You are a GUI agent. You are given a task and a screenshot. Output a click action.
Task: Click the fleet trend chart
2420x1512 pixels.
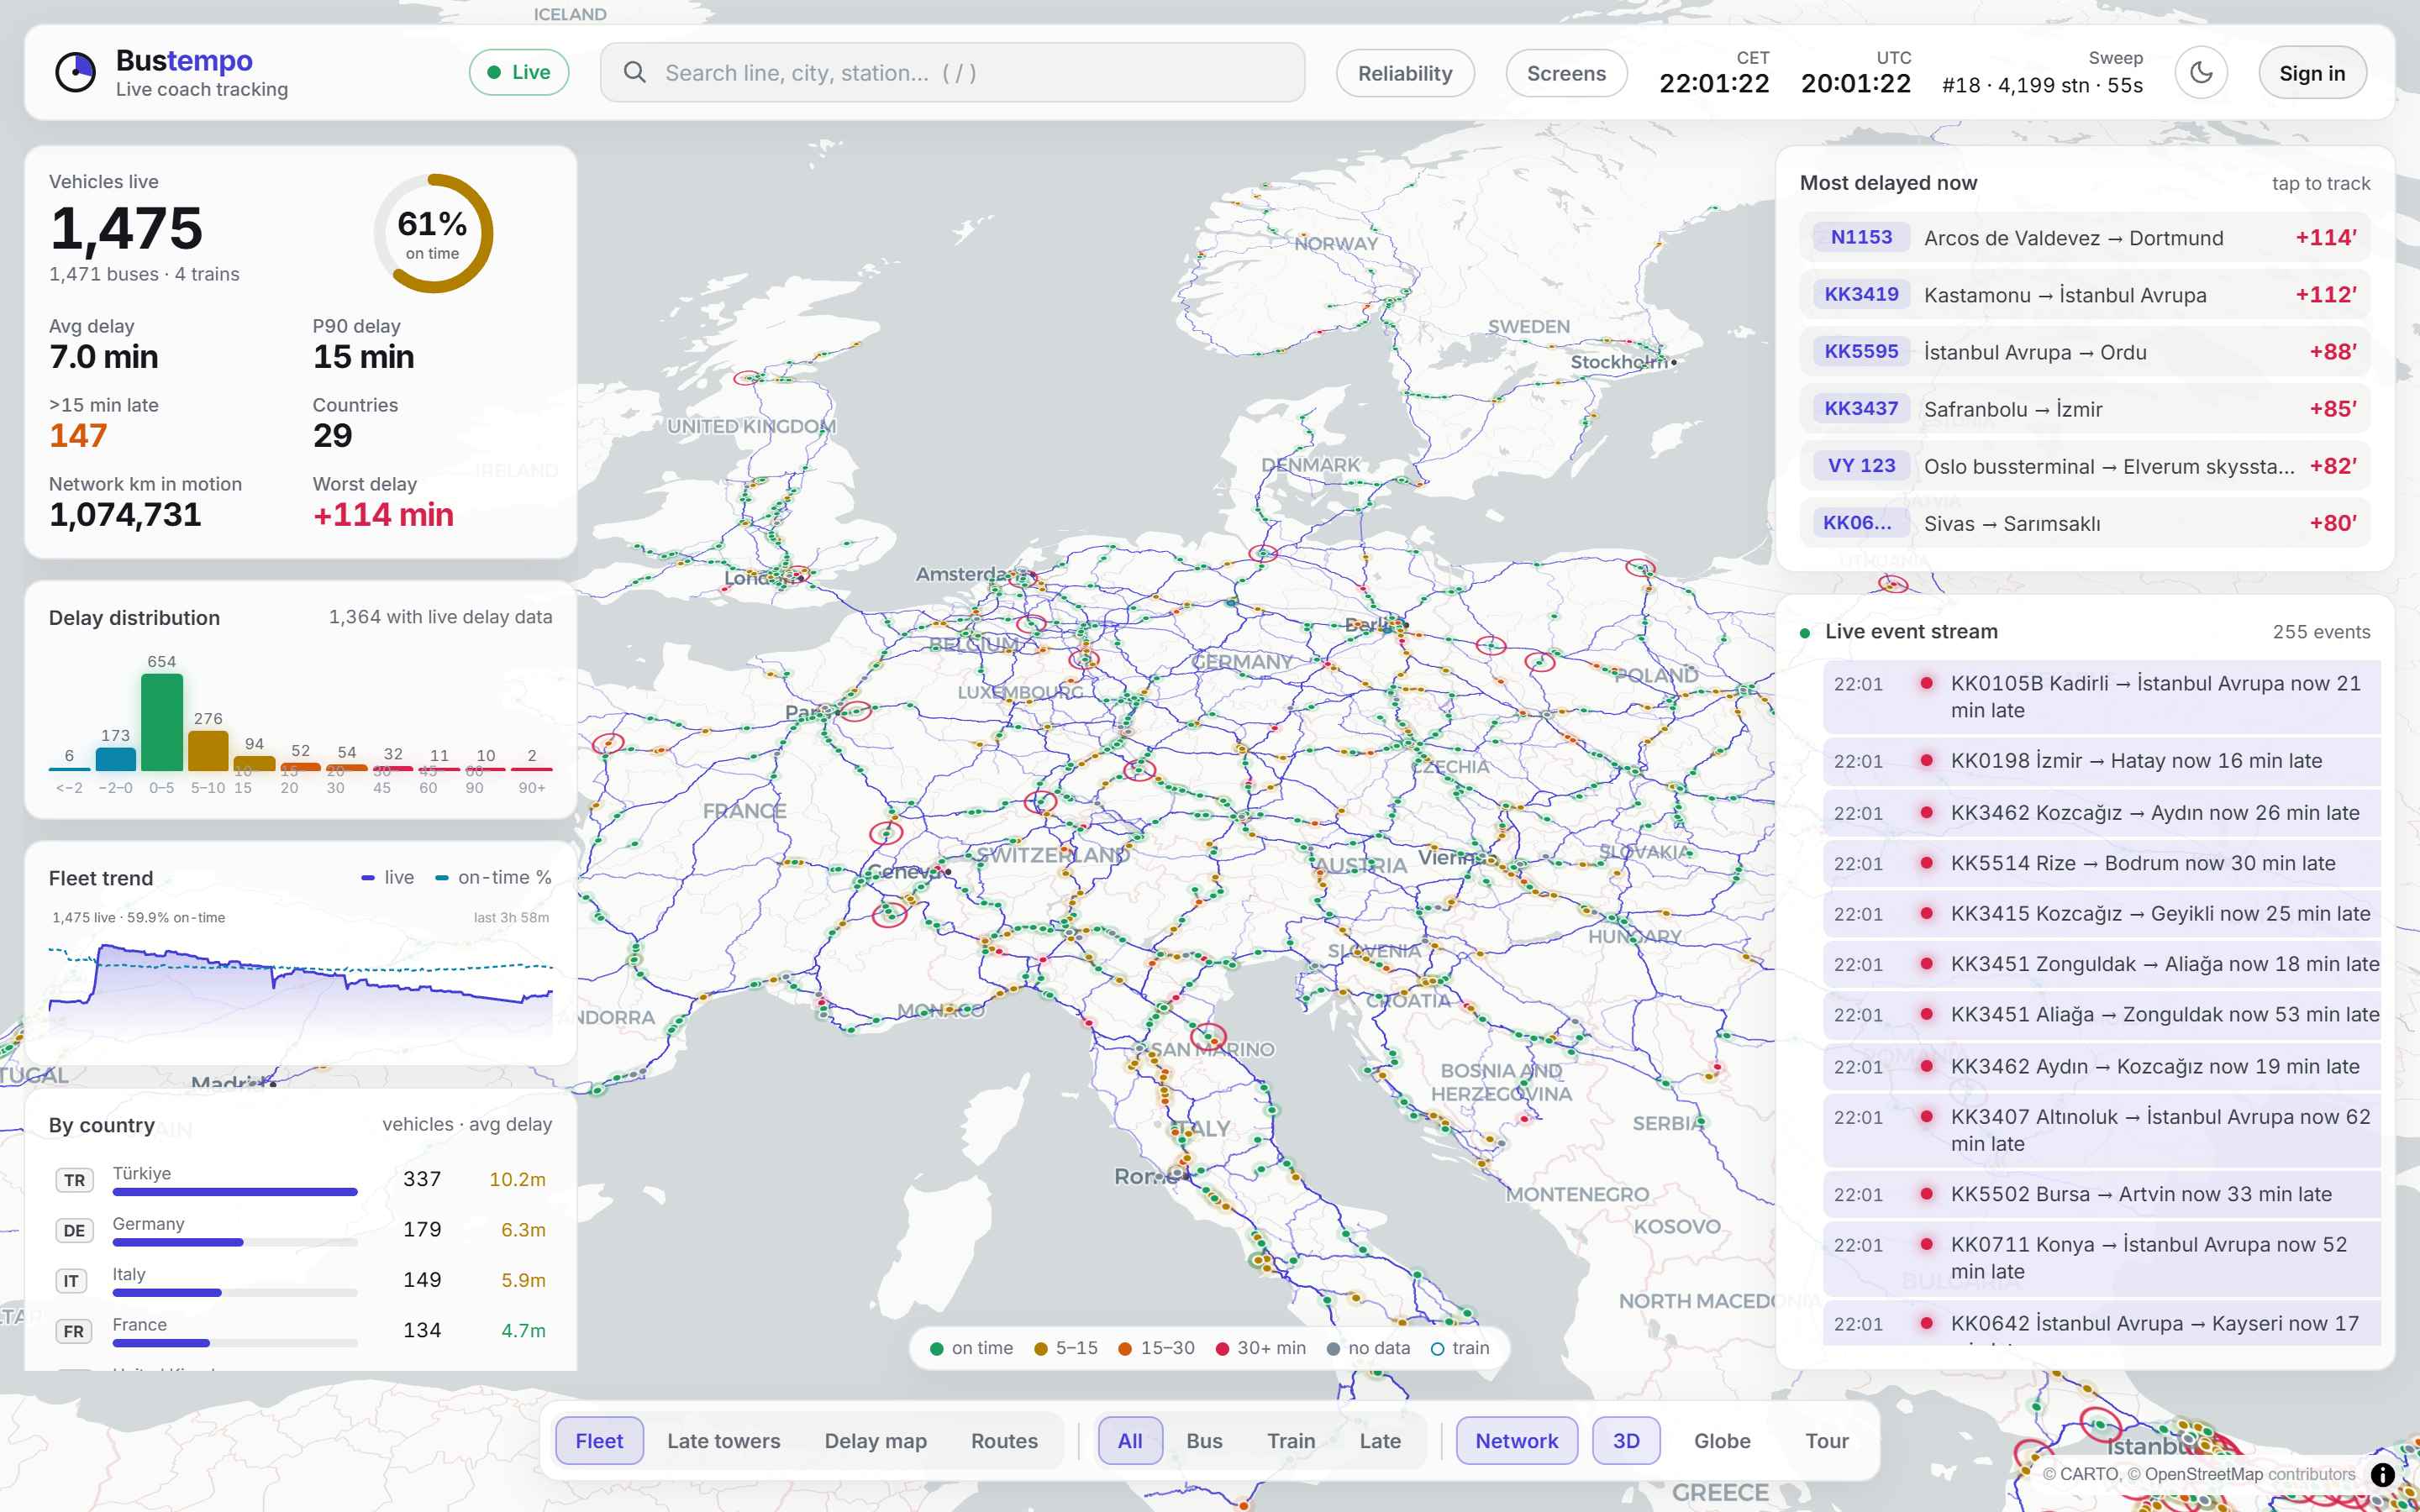(301, 988)
